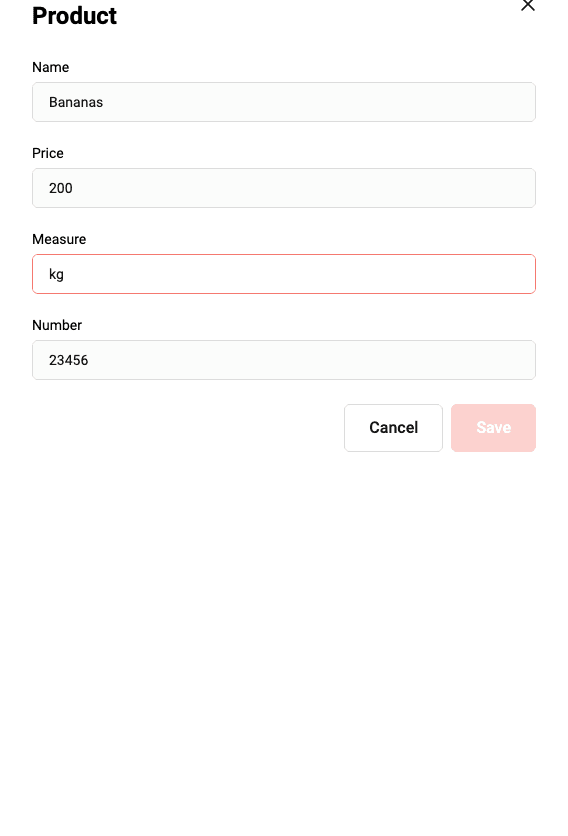The width and height of the screenshot is (568, 836).
Task: Click the Name field label
Action: (x=51, y=67)
